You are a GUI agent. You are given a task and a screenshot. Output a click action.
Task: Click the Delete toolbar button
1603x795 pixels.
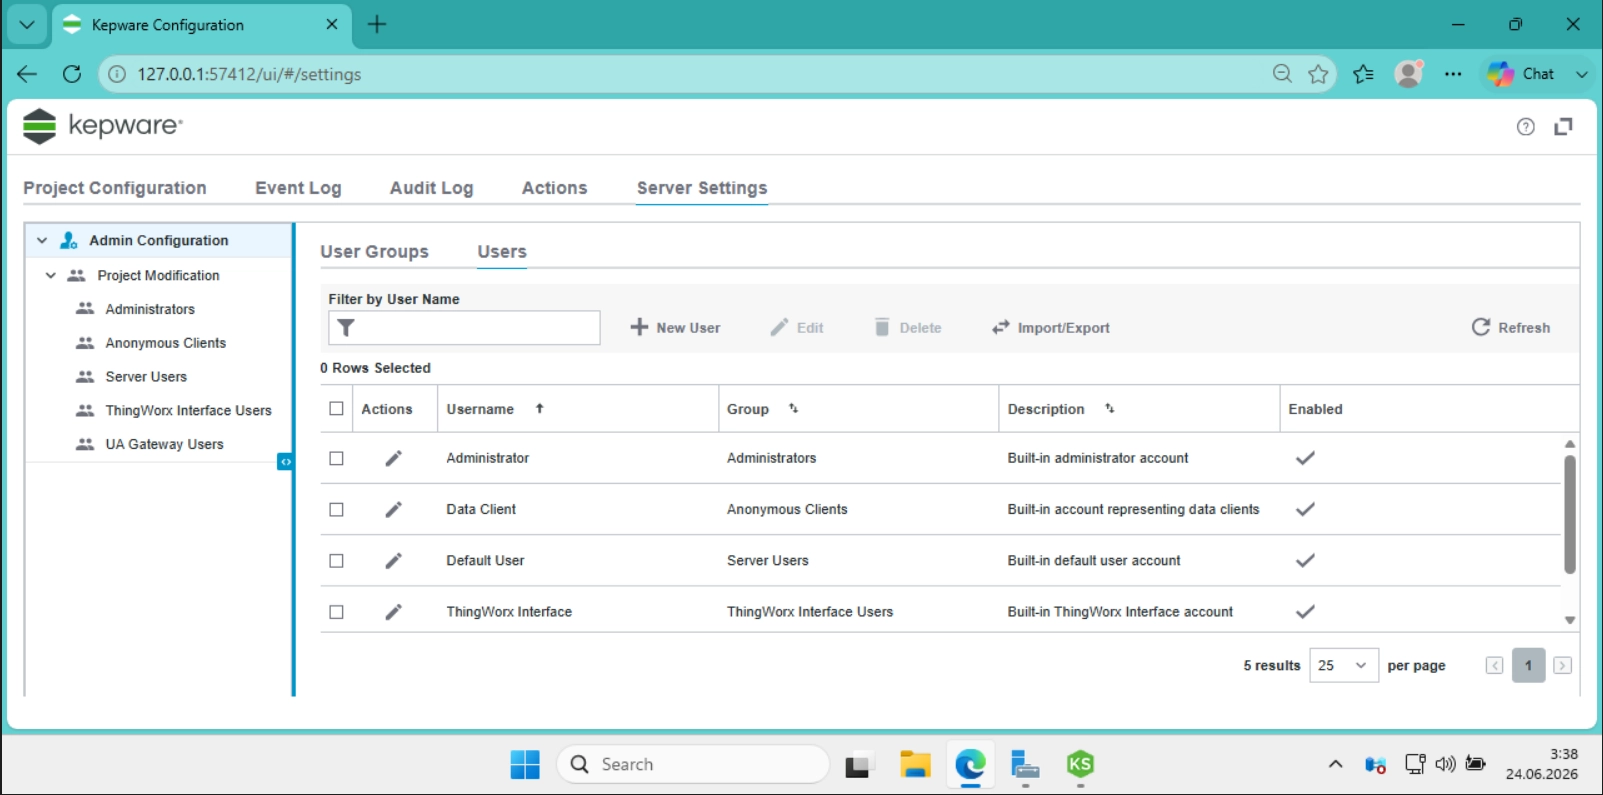click(908, 328)
